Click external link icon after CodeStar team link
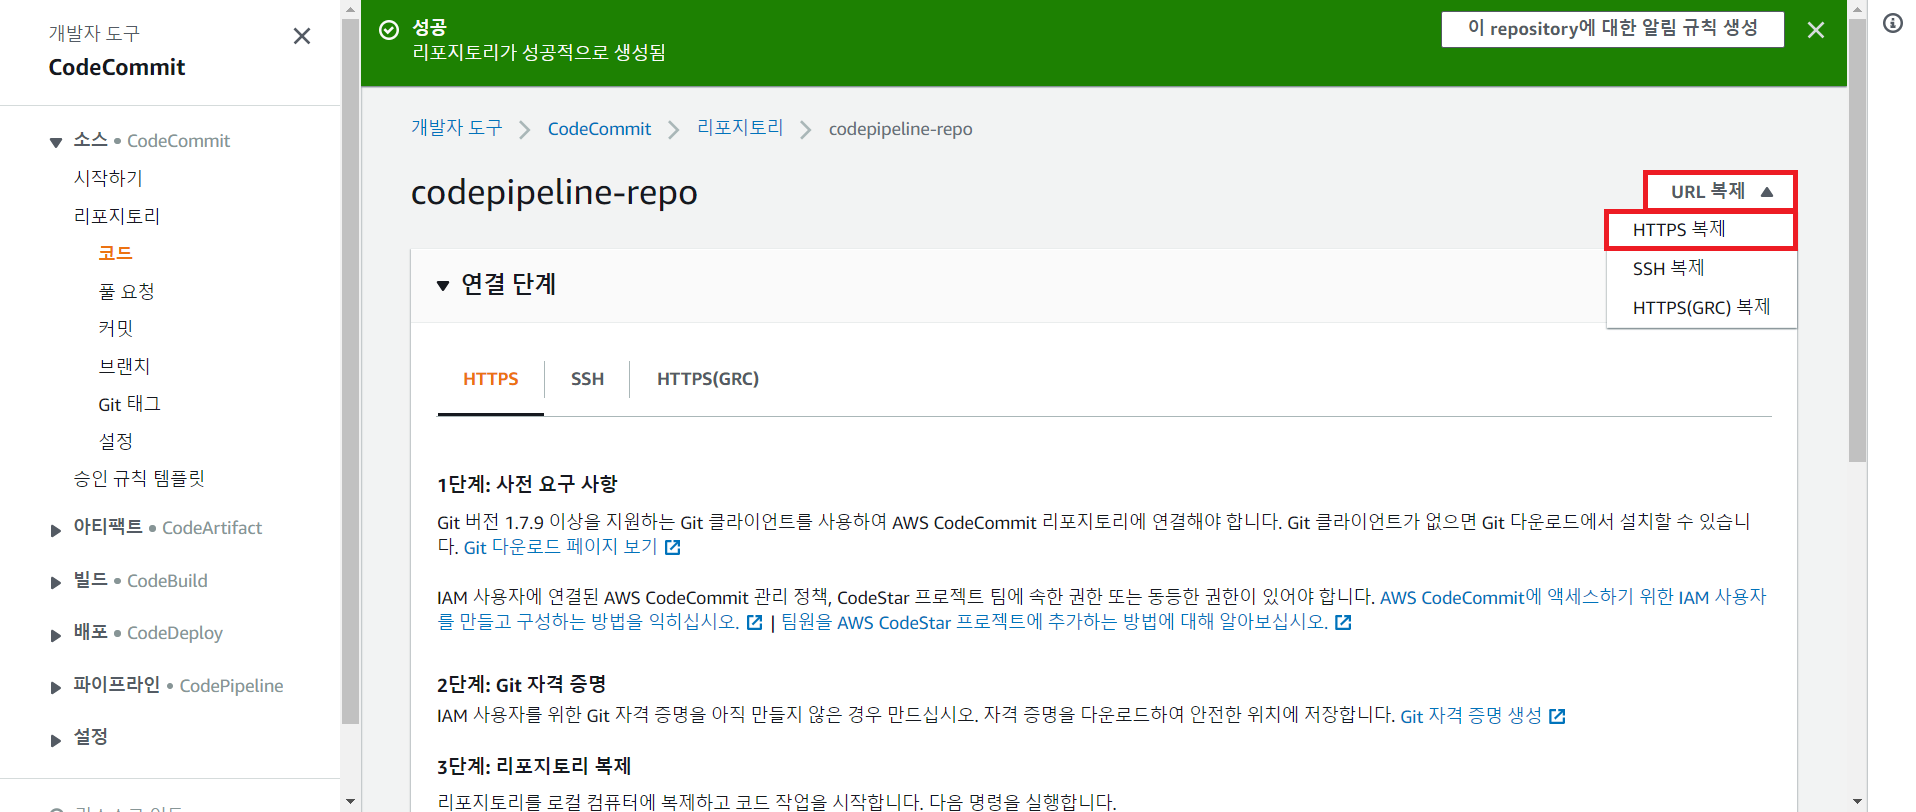The width and height of the screenshot is (1916, 812). point(1343,622)
